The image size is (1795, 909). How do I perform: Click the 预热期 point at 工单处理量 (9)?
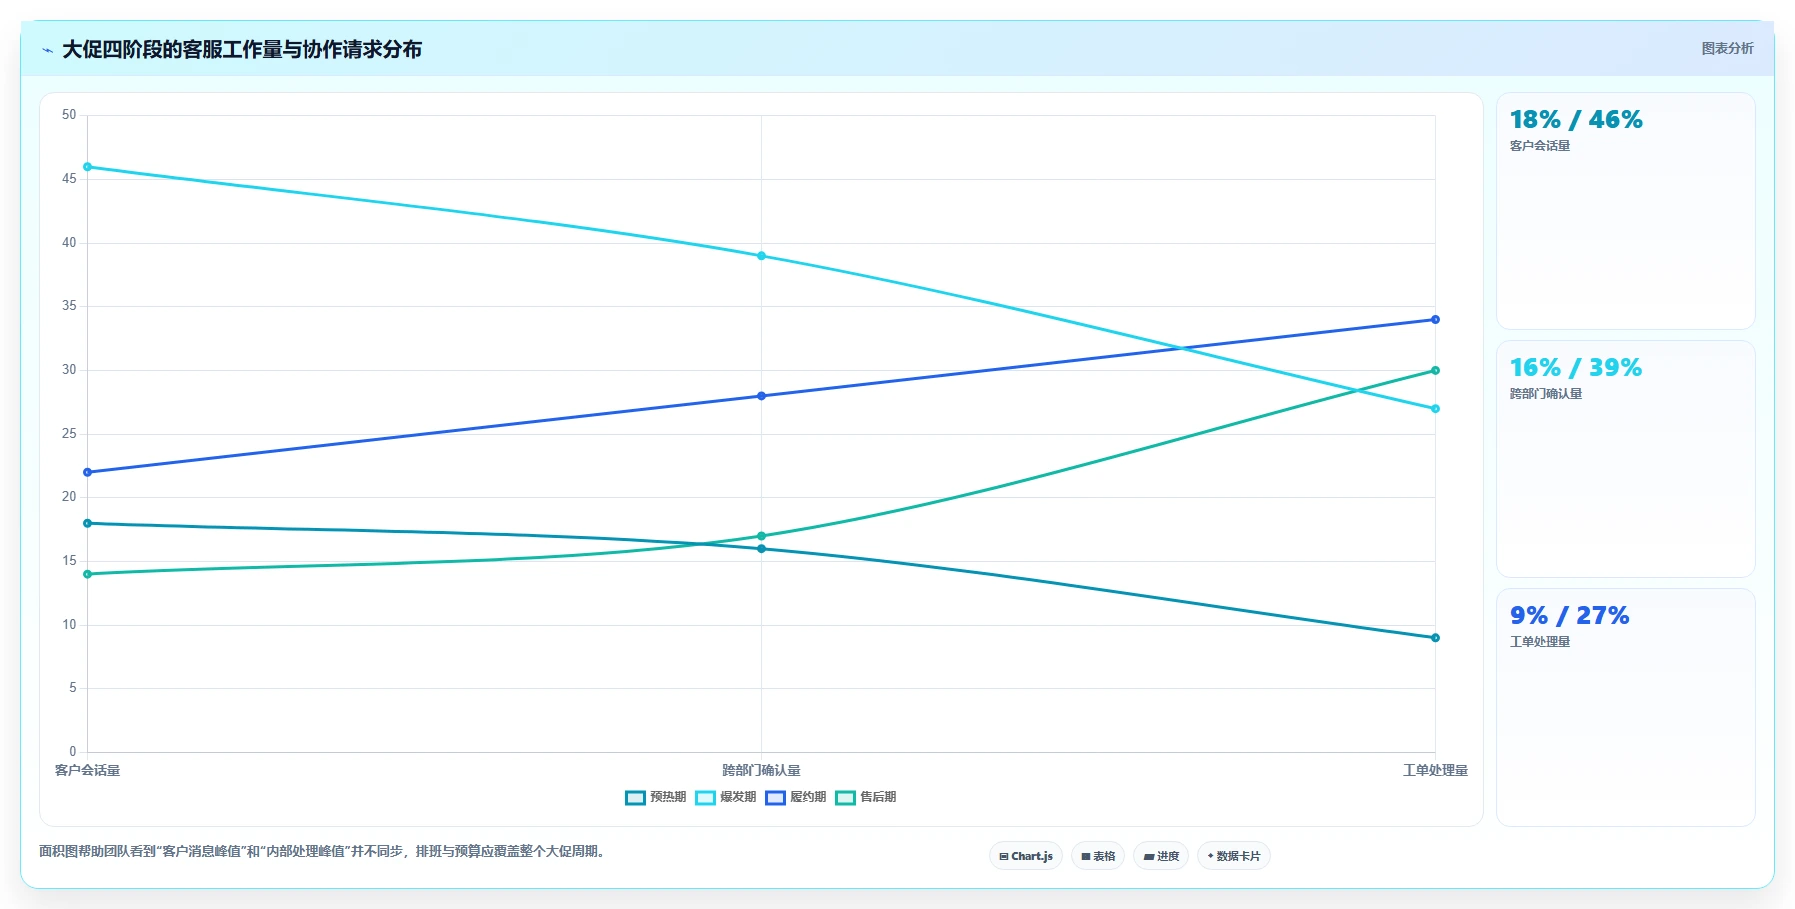(x=1435, y=638)
